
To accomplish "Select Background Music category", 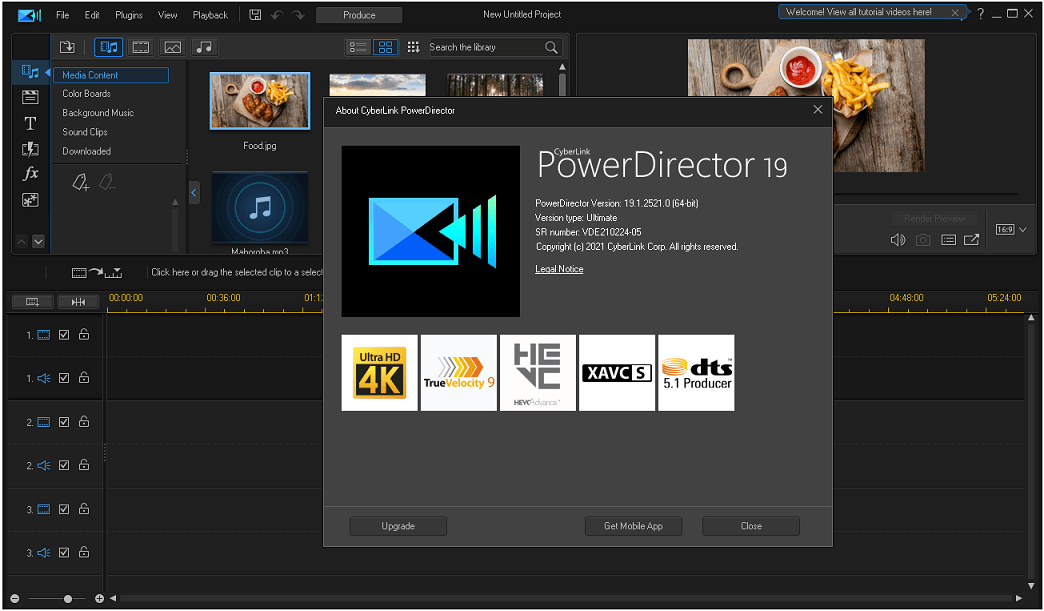I will pyautogui.click(x=98, y=113).
